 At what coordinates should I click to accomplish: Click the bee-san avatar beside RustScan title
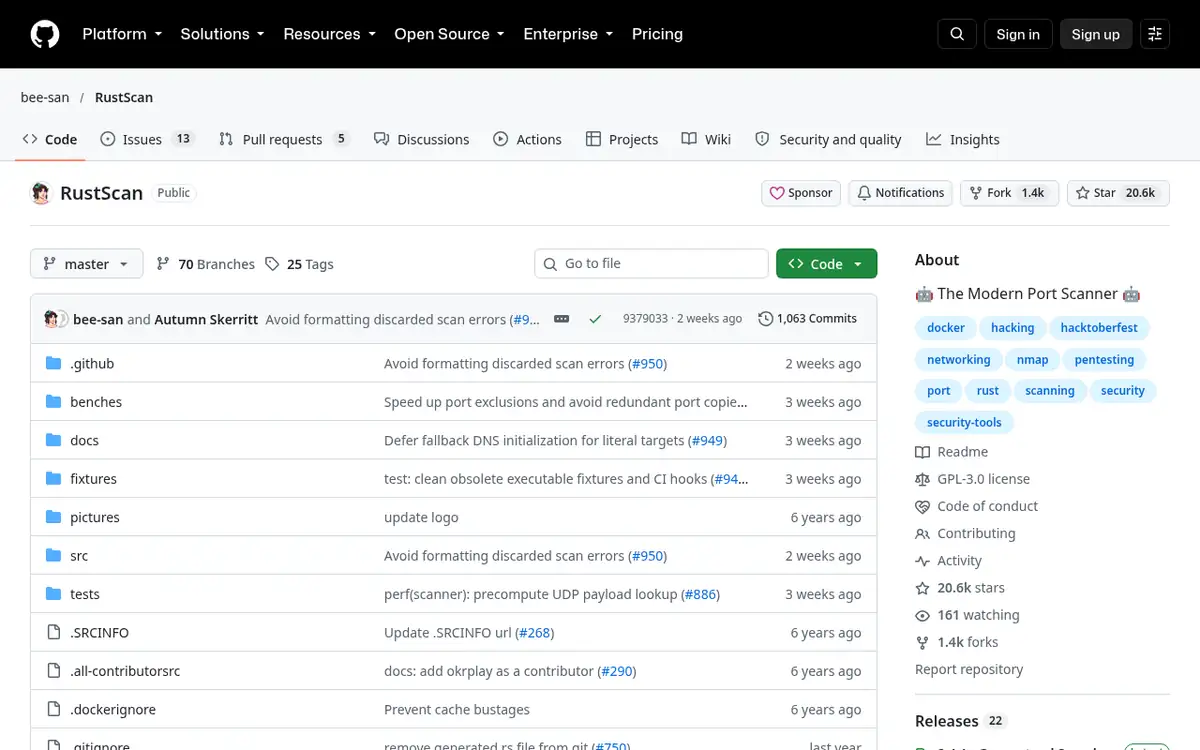(x=41, y=193)
